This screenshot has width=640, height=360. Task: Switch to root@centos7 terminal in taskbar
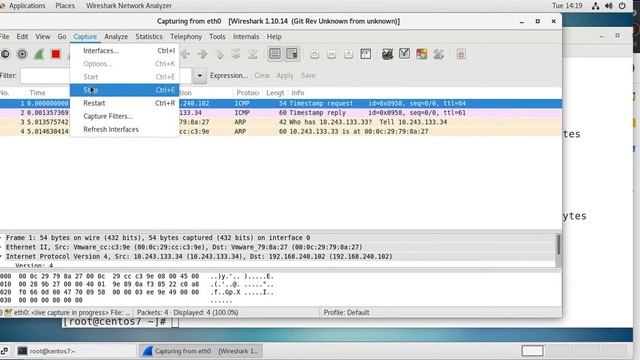coord(76,351)
